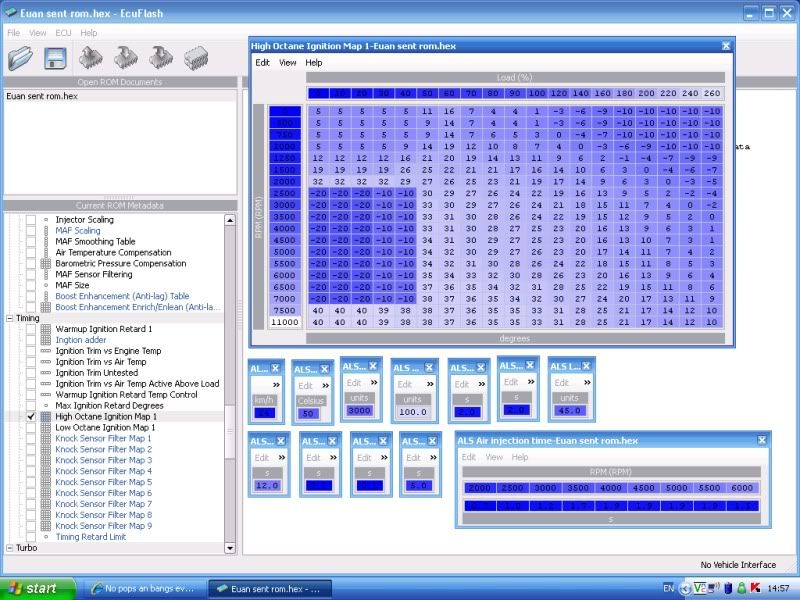
Task: Enable the Timing Retard Limit checkbox
Action: (x=30, y=536)
